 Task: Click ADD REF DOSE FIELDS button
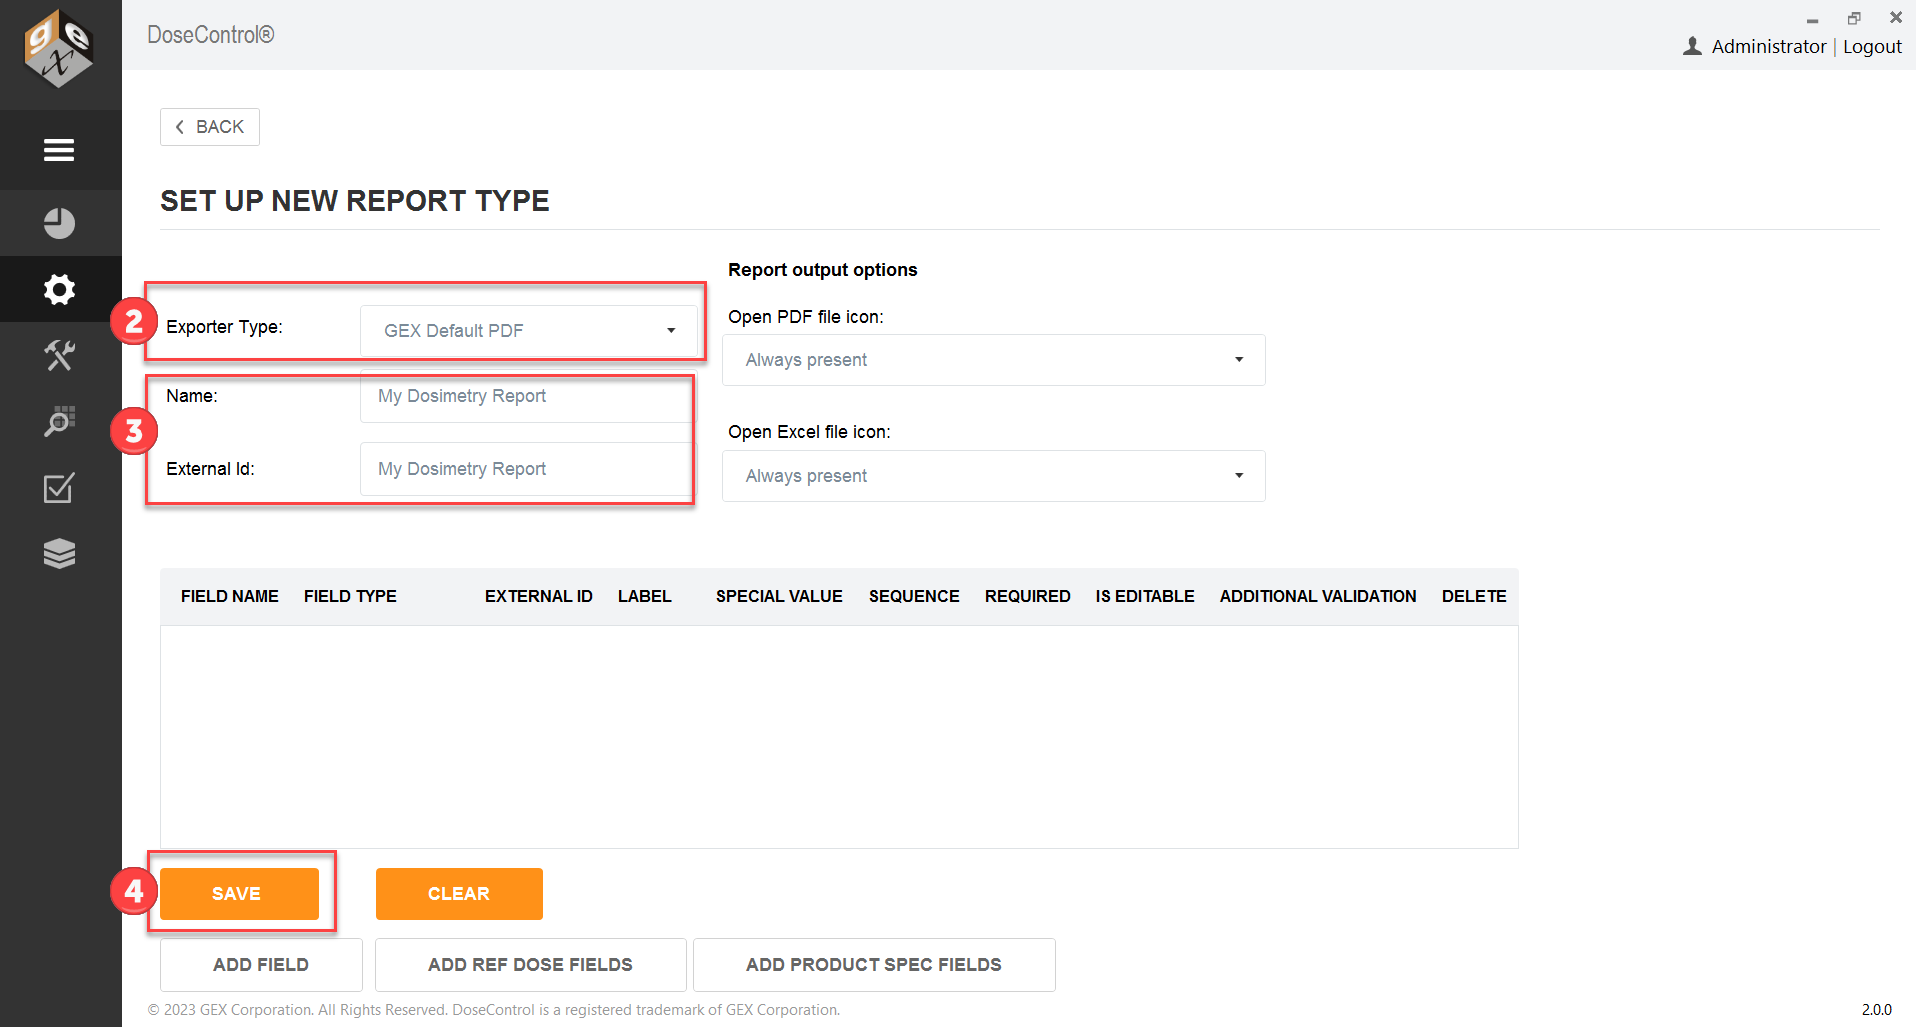[x=530, y=965]
